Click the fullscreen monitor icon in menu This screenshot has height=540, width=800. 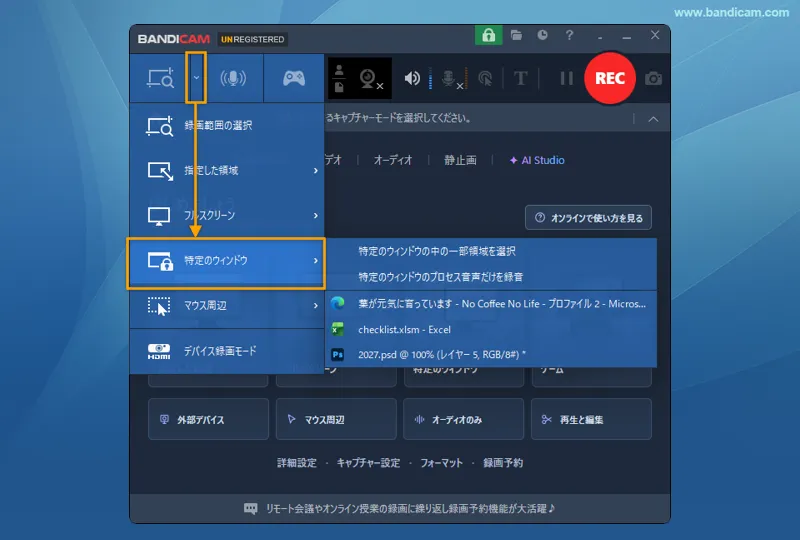(x=159, y=216)
